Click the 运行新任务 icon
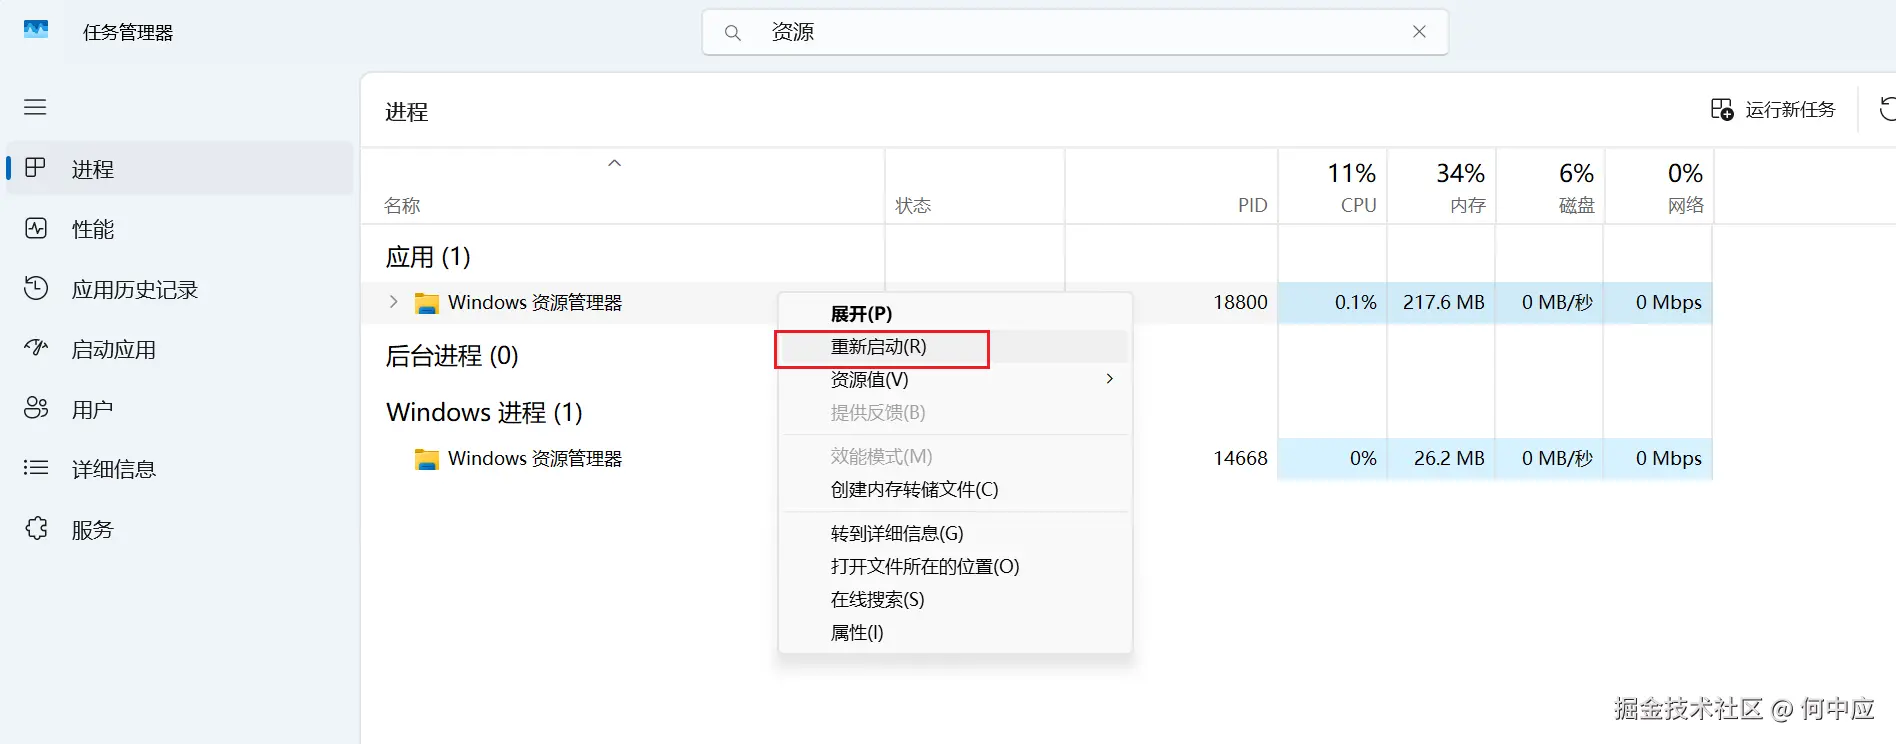Image resolution: width=1896 pixels, height=744 pixels. (x=1722, y=109)
